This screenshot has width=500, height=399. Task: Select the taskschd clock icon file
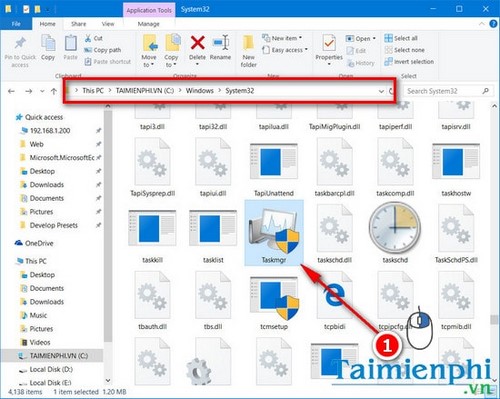(x=395, y=233)
